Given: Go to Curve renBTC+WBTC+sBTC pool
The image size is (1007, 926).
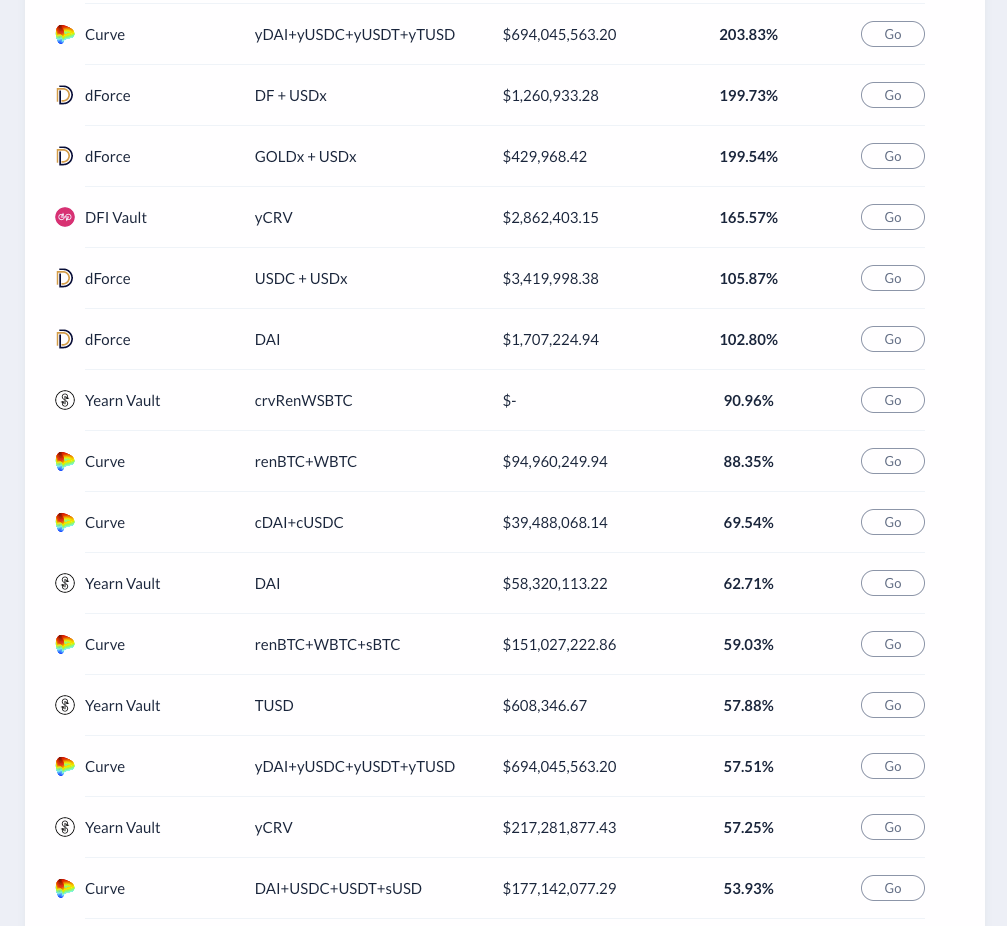Looking at the screenshot, I should [893, 644].
